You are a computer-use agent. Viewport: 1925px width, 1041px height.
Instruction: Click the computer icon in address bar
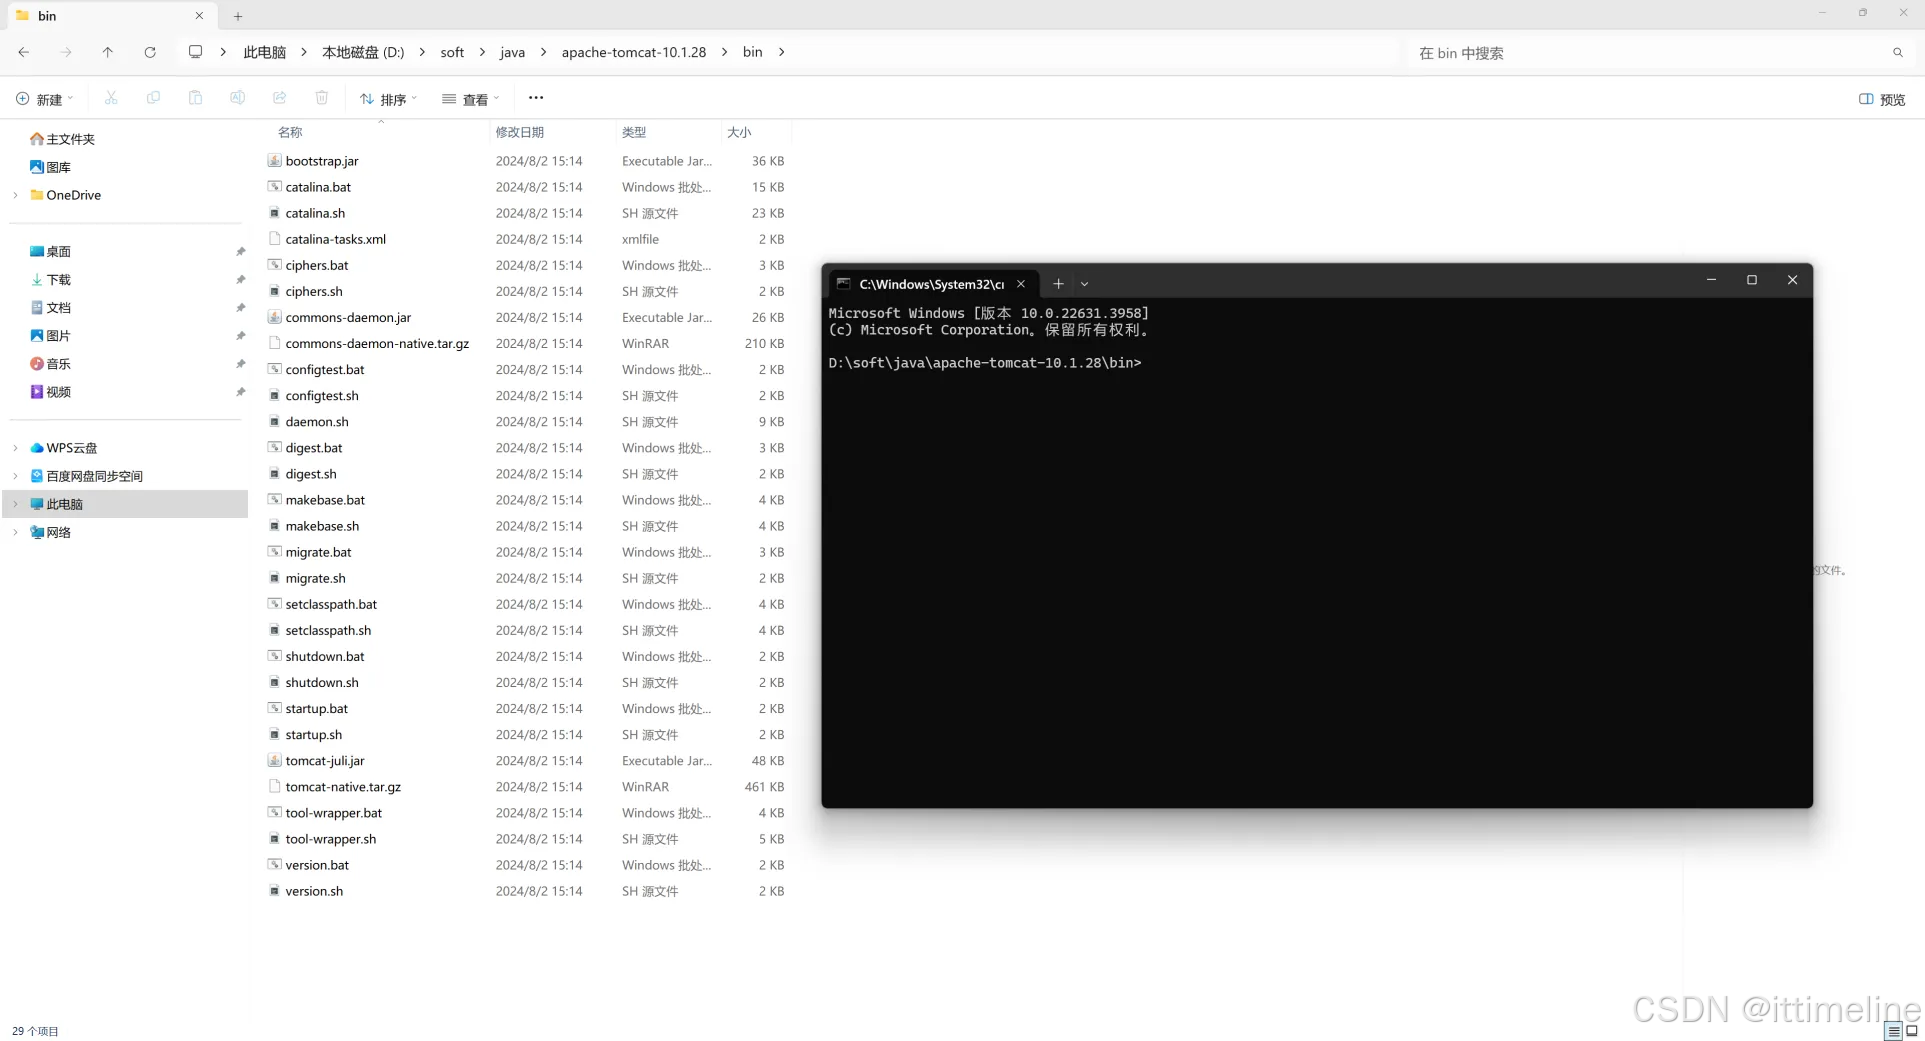point(195,52)
